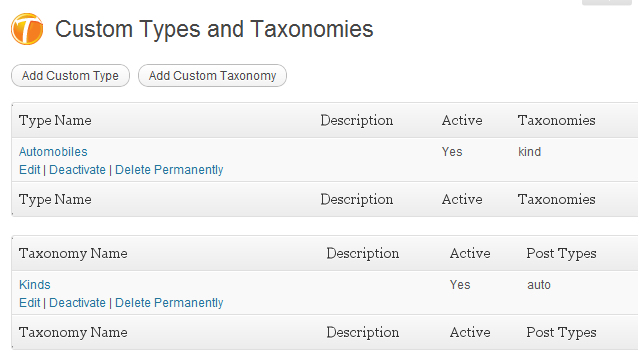
Task: Click the Add Custom Taxonomy button
Action: [x=212, y=76]
